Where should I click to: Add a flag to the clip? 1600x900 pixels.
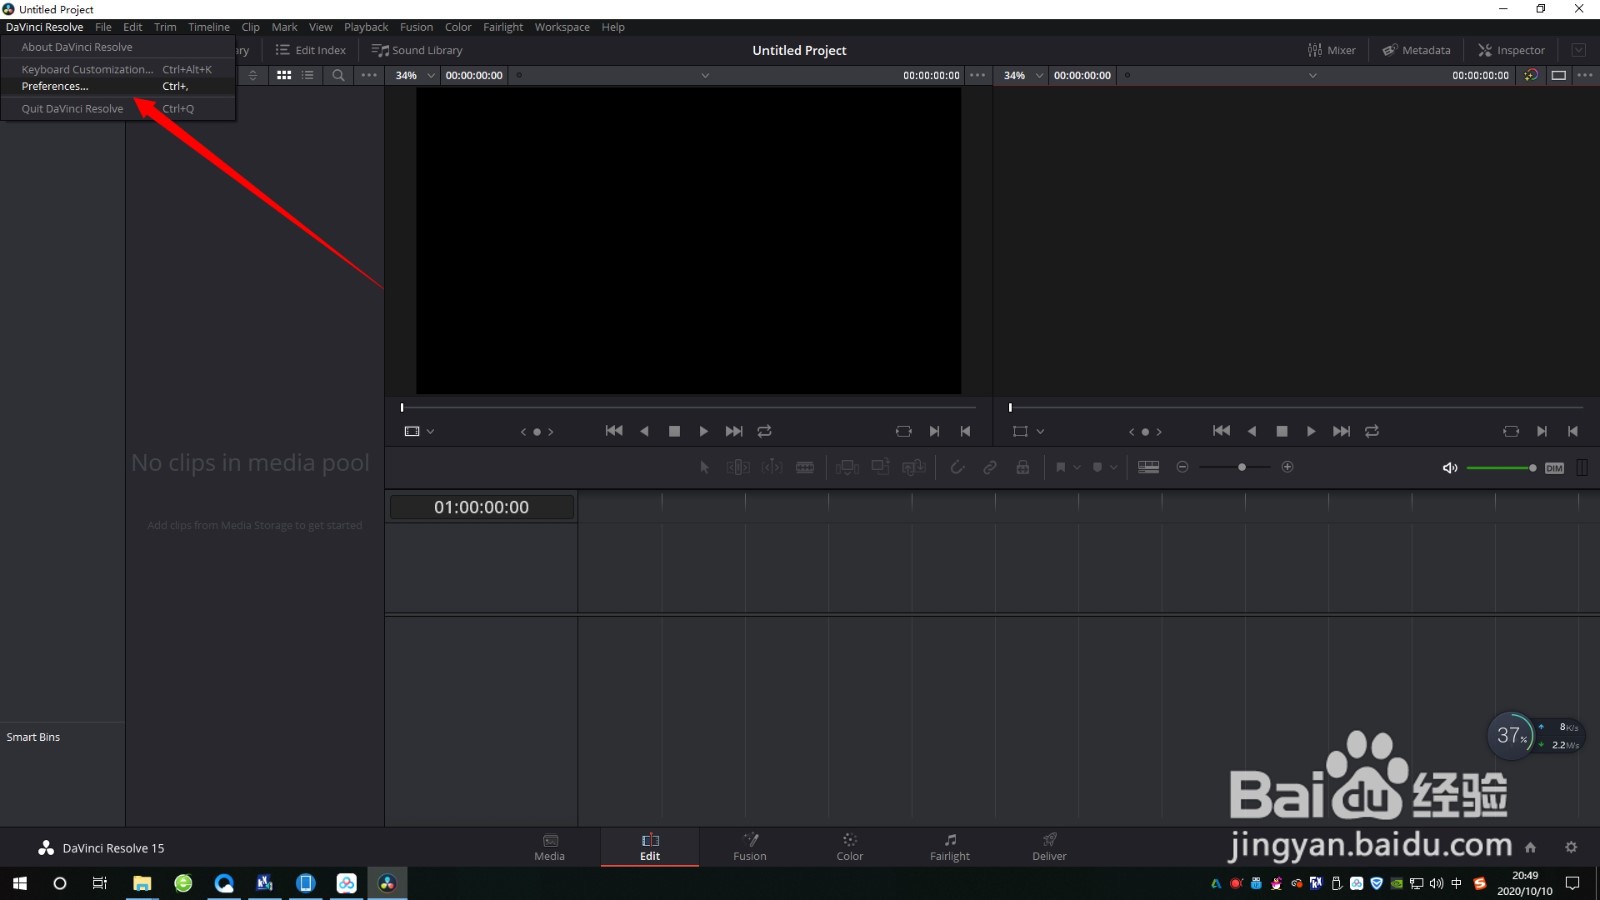(1061, 467)
